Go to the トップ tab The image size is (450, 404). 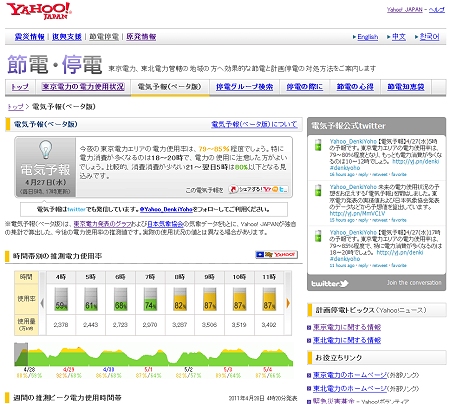(20, 87)
